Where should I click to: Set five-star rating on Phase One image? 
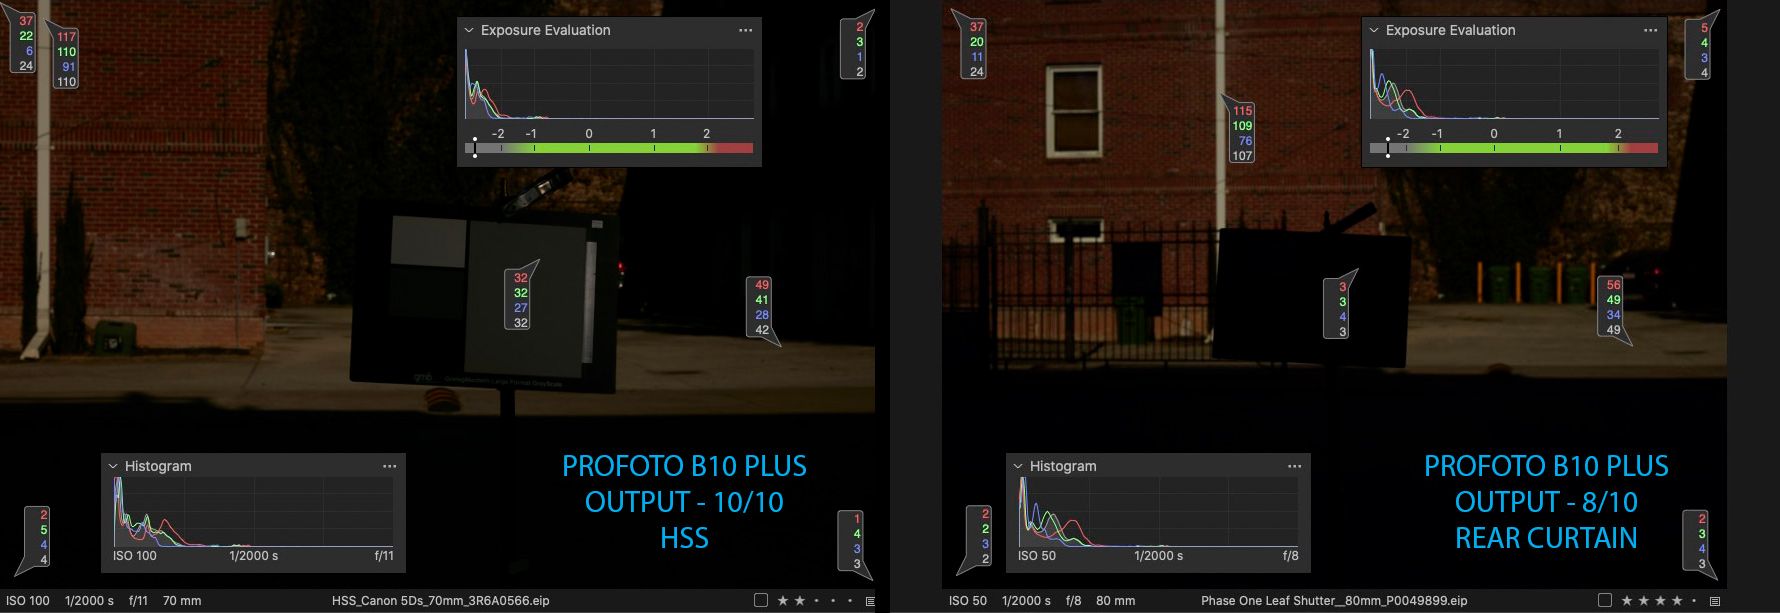point(1694,601)
